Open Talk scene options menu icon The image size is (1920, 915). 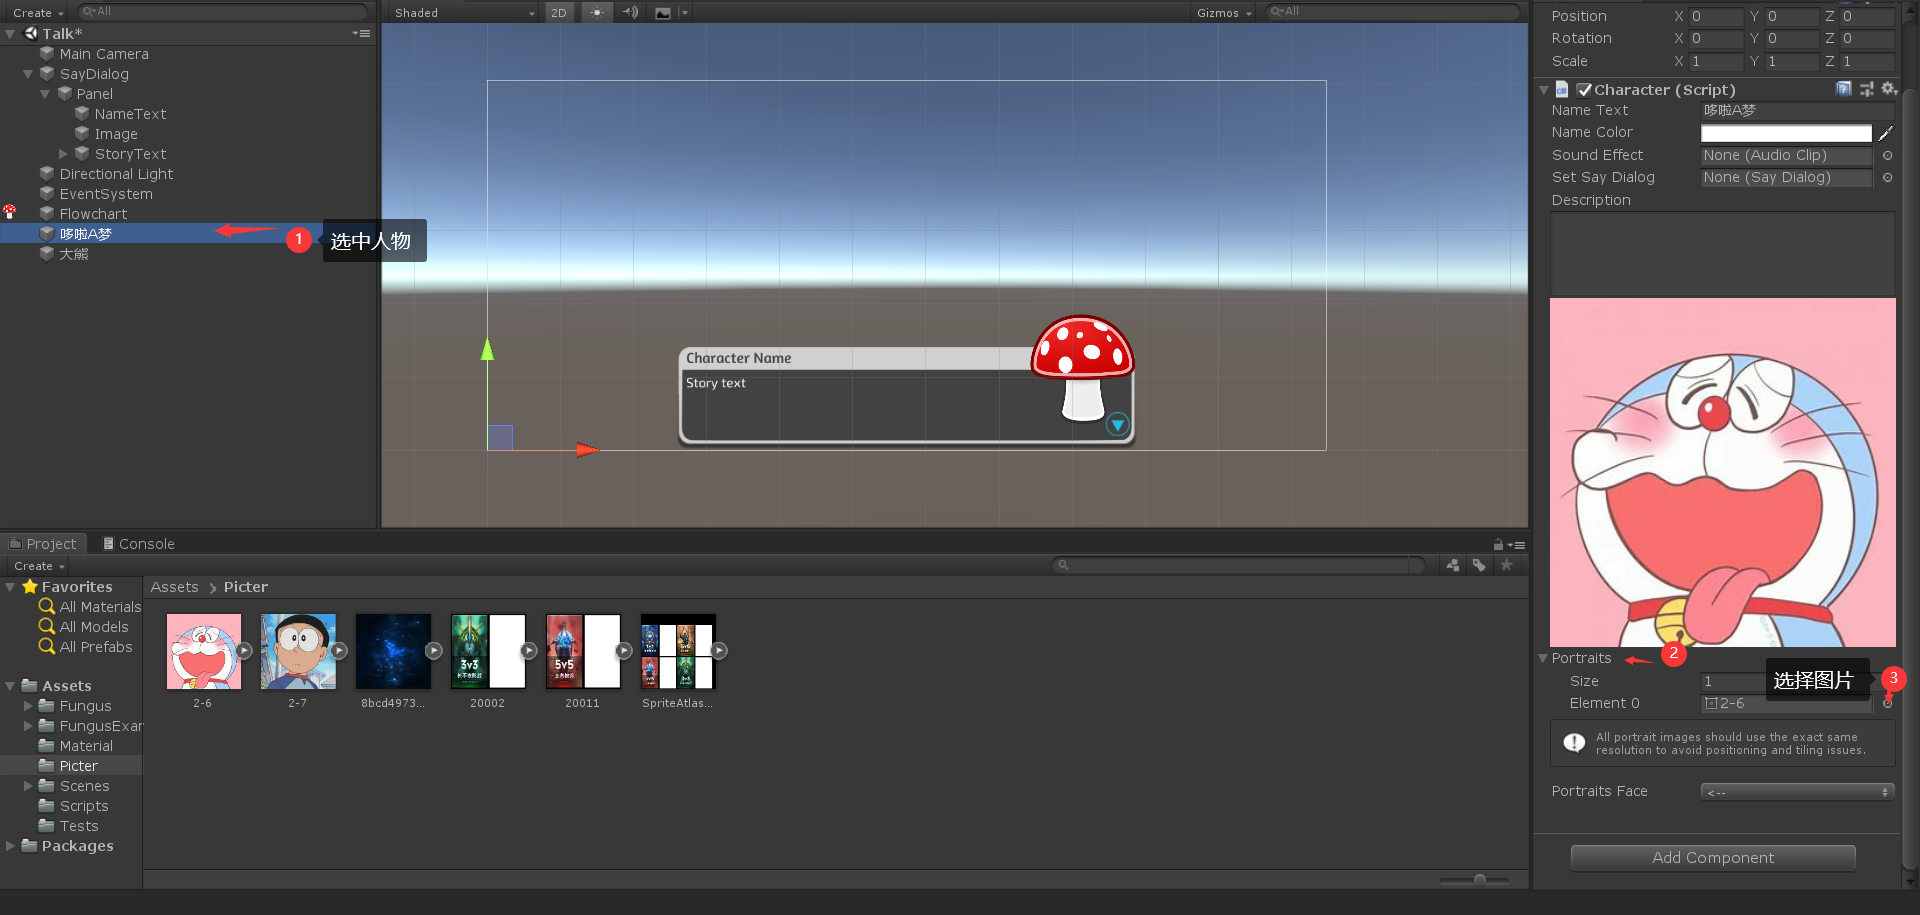coord(362,34)
